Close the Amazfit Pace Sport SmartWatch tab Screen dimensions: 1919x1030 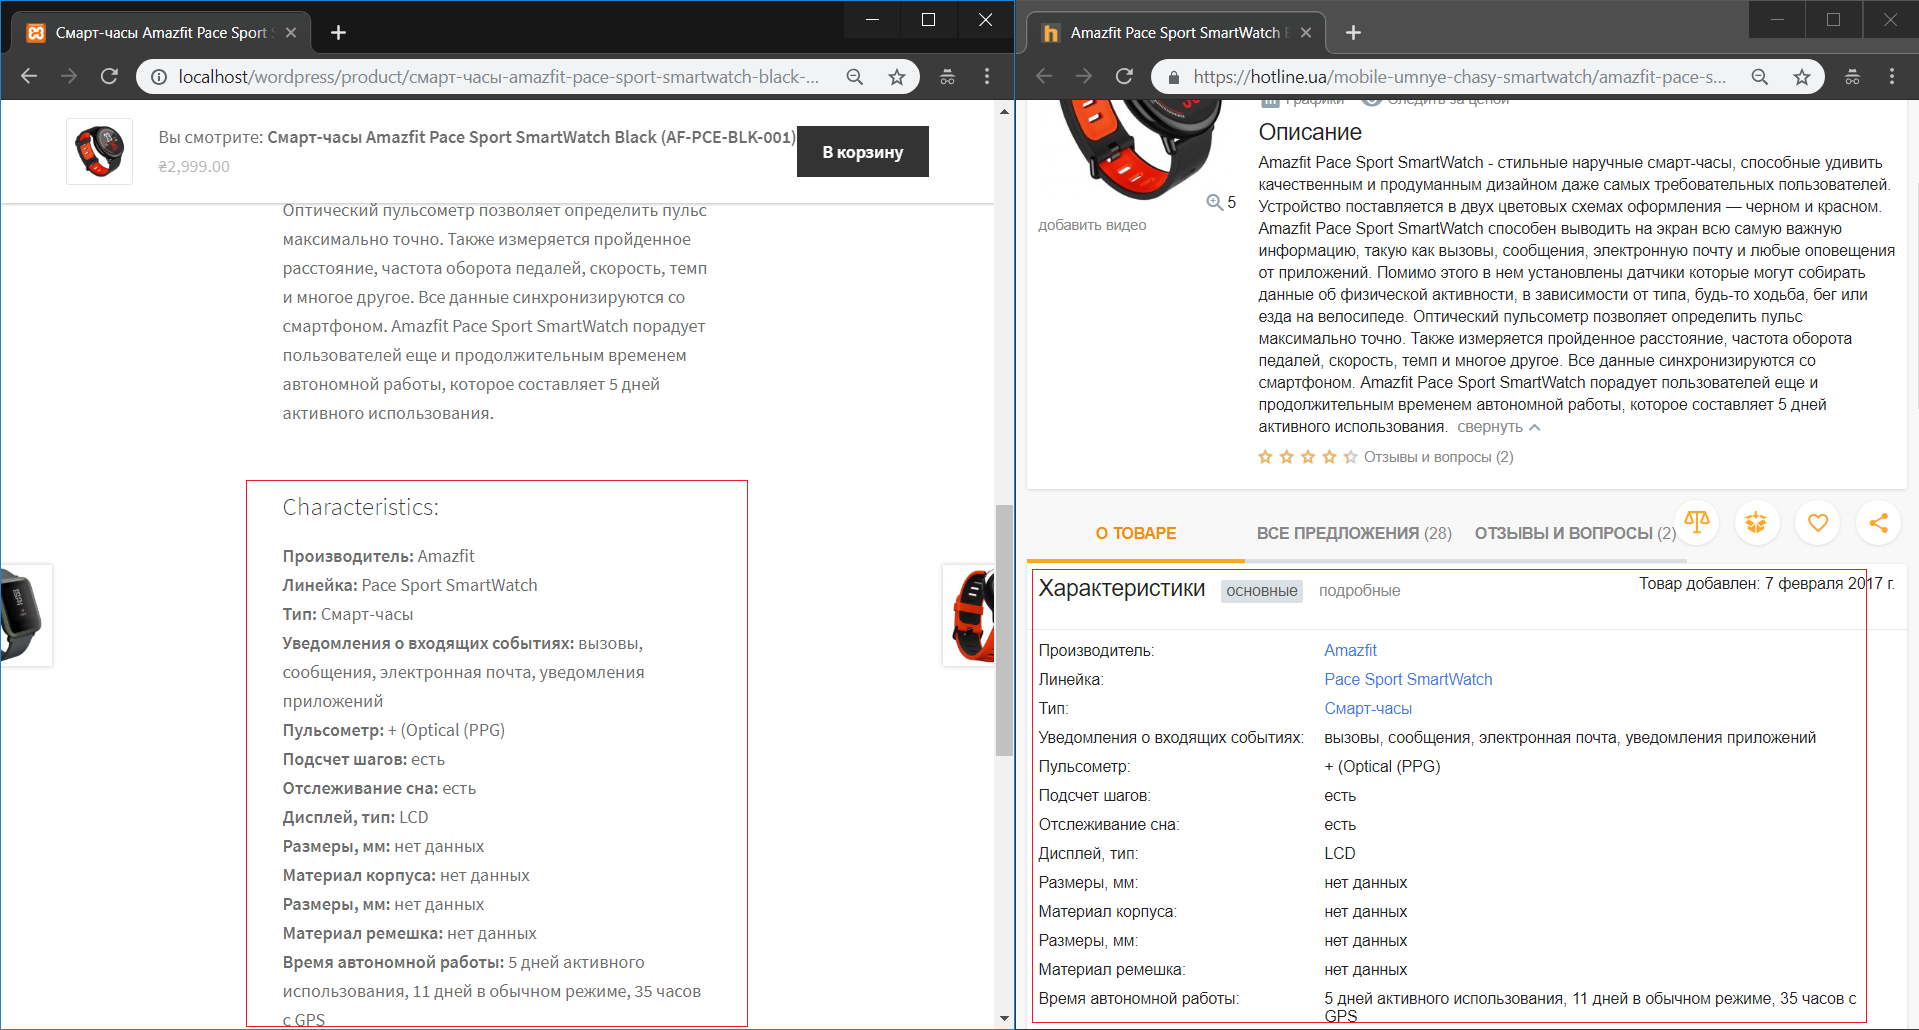(x=1306, y=33)
